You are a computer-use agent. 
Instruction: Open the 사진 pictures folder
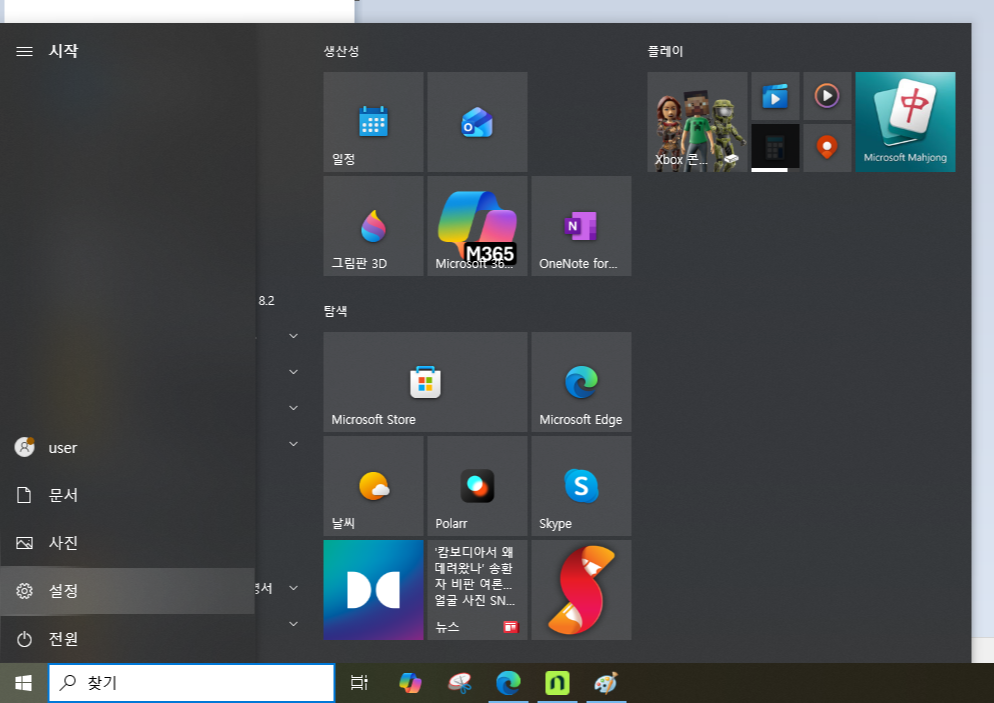(127, 543)
